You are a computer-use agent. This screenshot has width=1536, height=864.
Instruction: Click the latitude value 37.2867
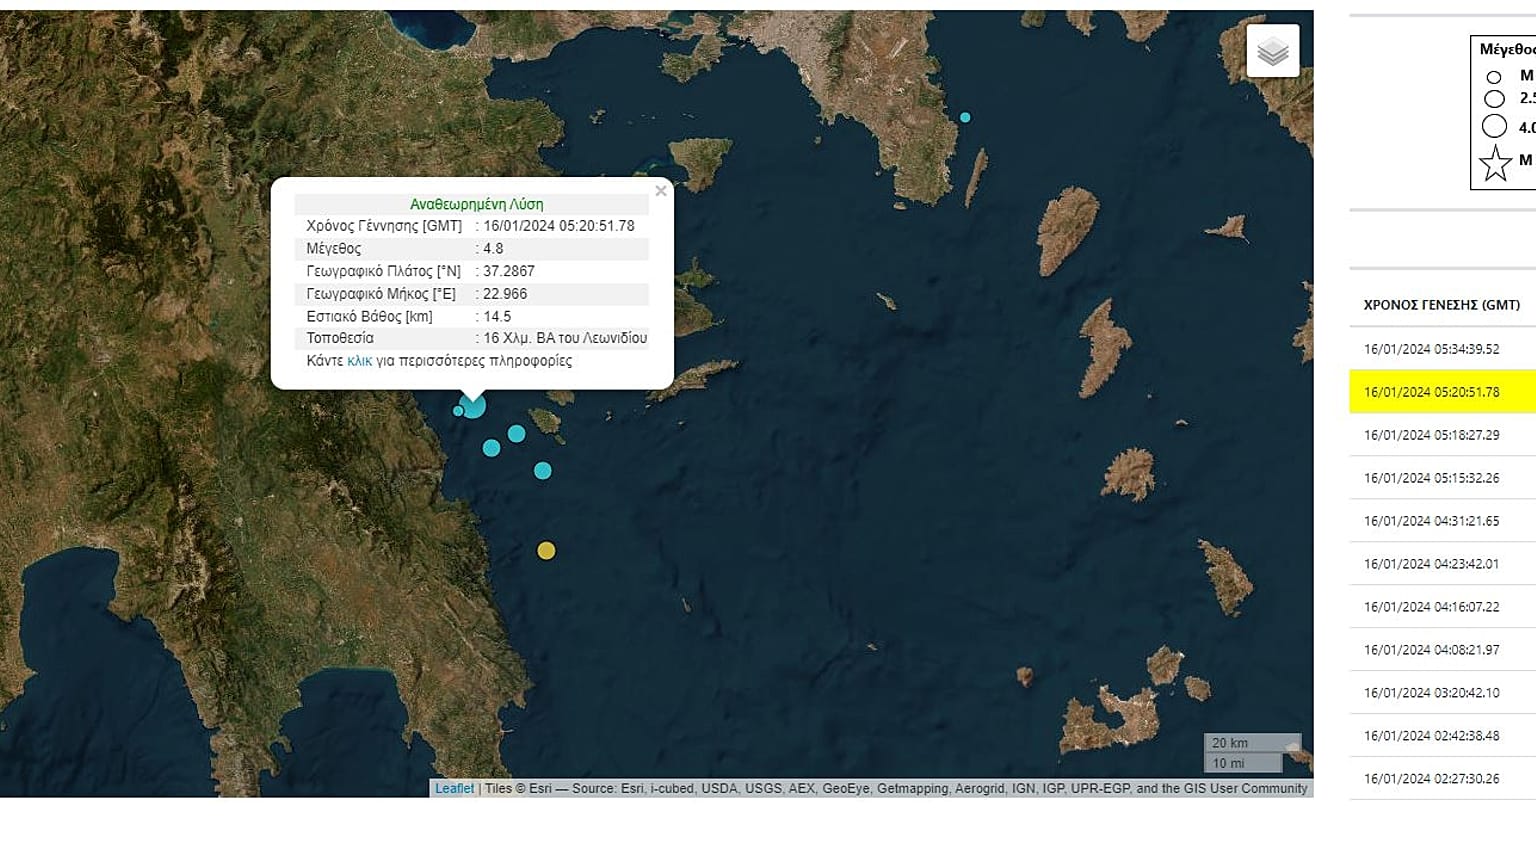(x=509, y=271)
